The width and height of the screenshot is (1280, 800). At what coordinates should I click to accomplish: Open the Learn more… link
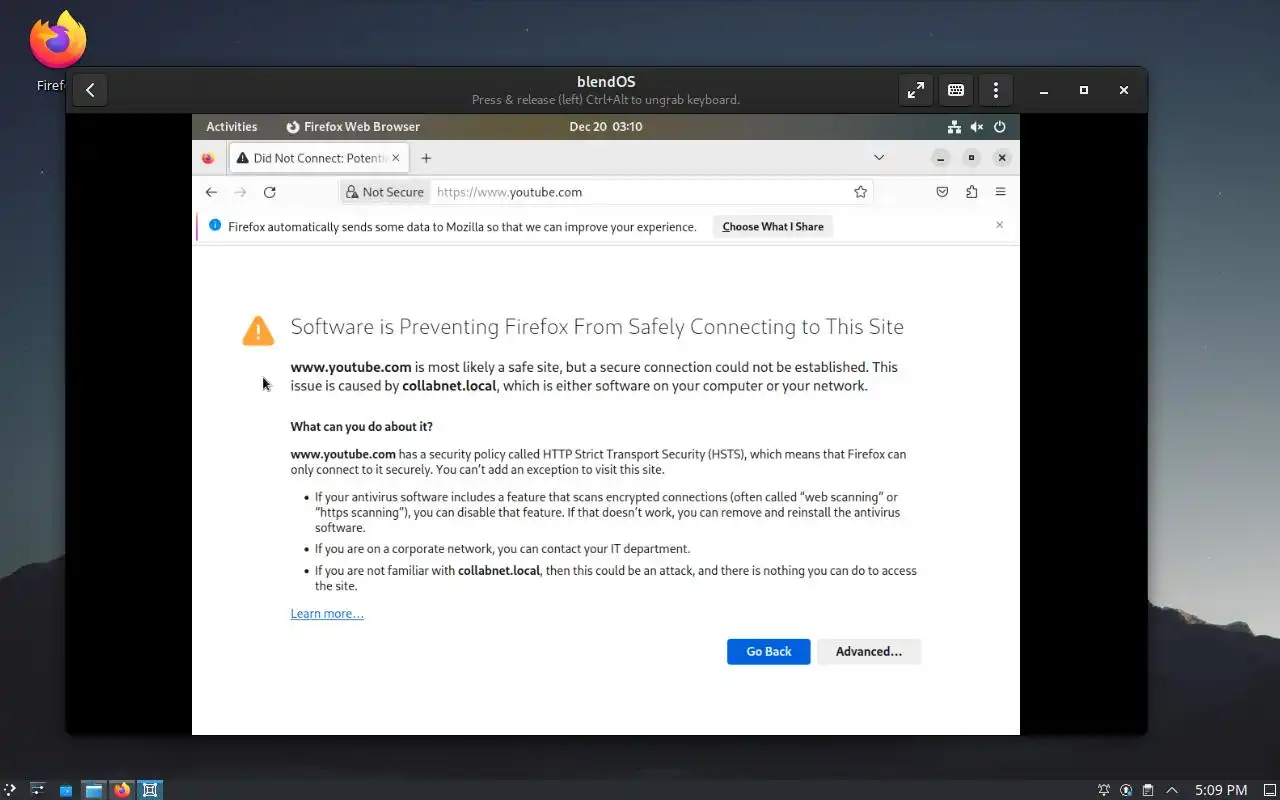click(x=327, y=614)
